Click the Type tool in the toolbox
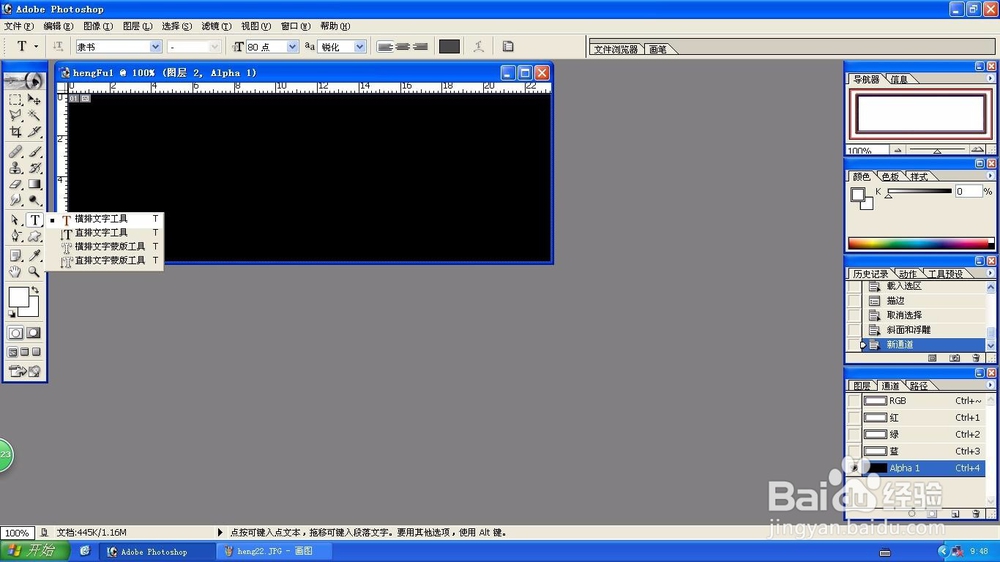Viewport: 1000px width, 562px height. pos(34,220)
